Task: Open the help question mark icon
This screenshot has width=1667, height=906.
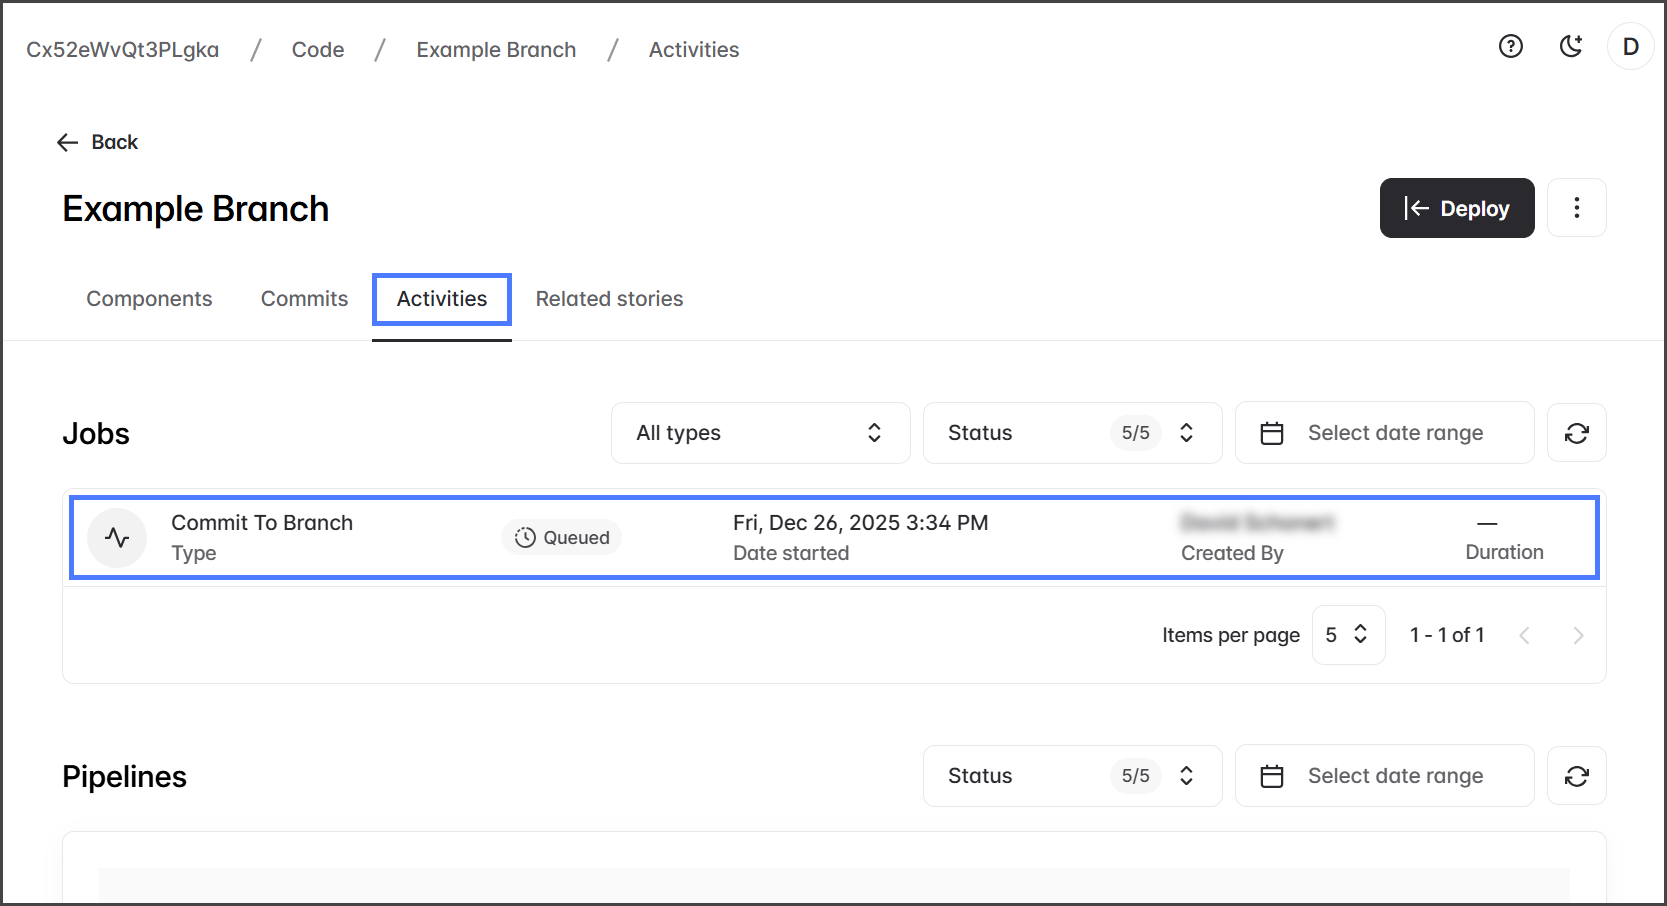Action: click(x=1510, y=46)
